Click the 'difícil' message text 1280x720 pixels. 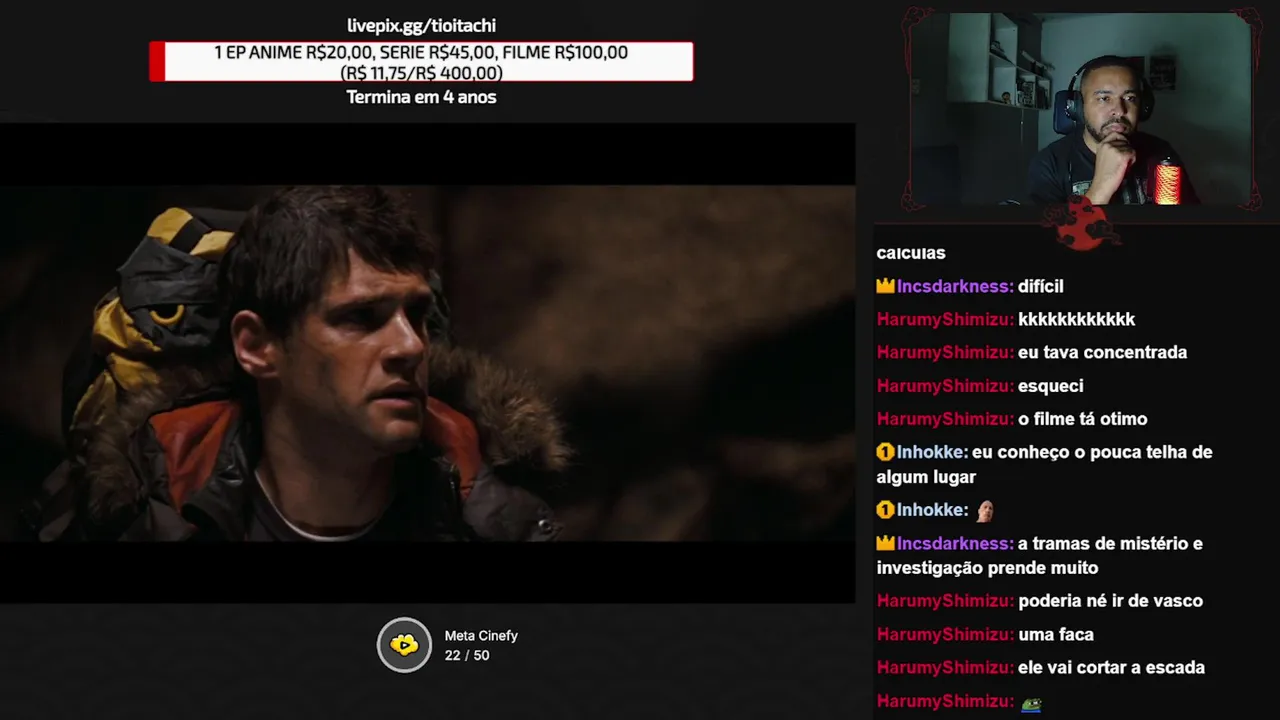(1040, 286)
